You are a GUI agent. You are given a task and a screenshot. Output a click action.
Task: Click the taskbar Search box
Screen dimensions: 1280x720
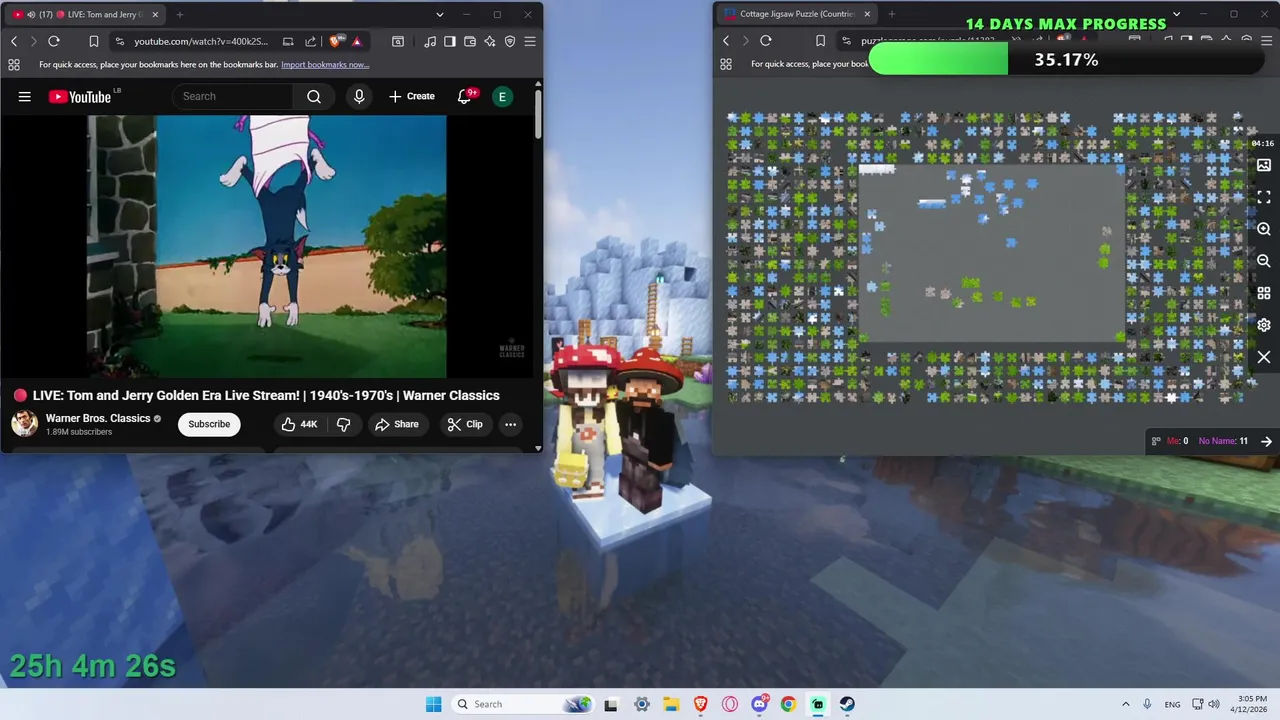[521, 704]
